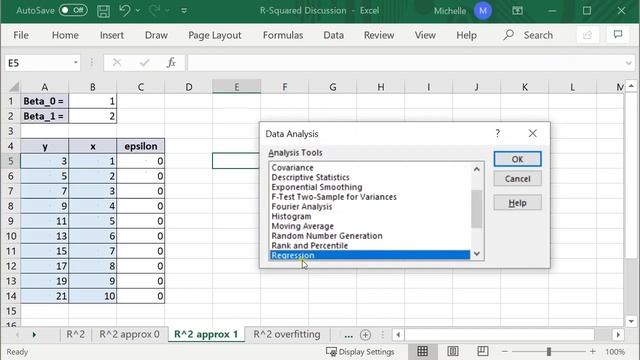Open the Formulas ribbon tab
This screenshot has width=640, height=360.
pos(283,35)
